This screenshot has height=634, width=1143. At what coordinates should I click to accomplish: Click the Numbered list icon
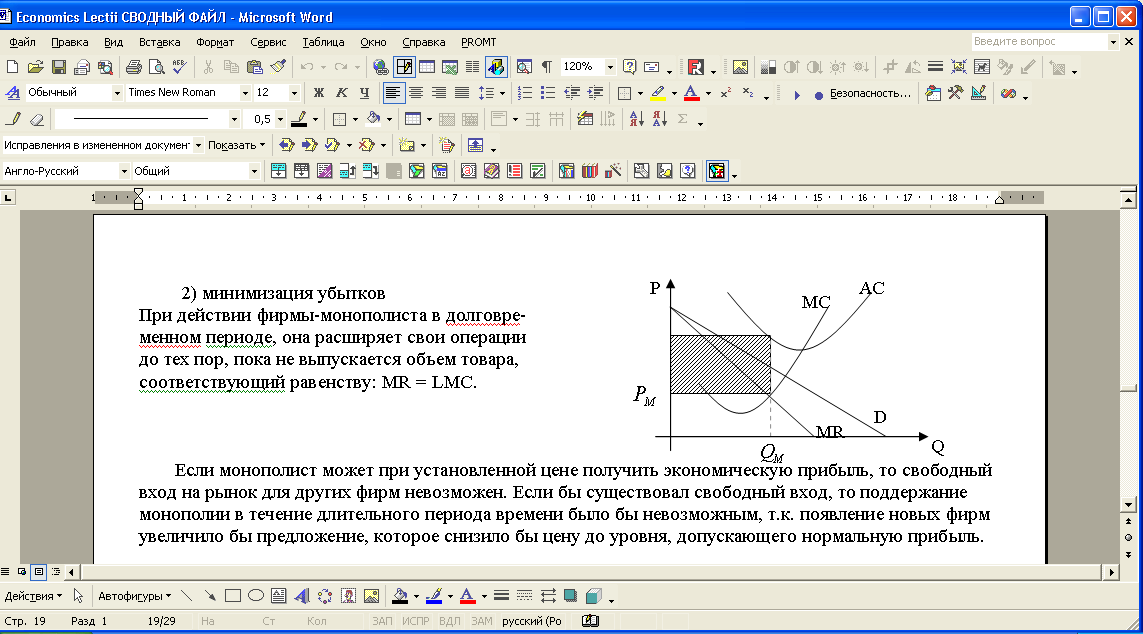pyautogui.click(x=525, y=93)
